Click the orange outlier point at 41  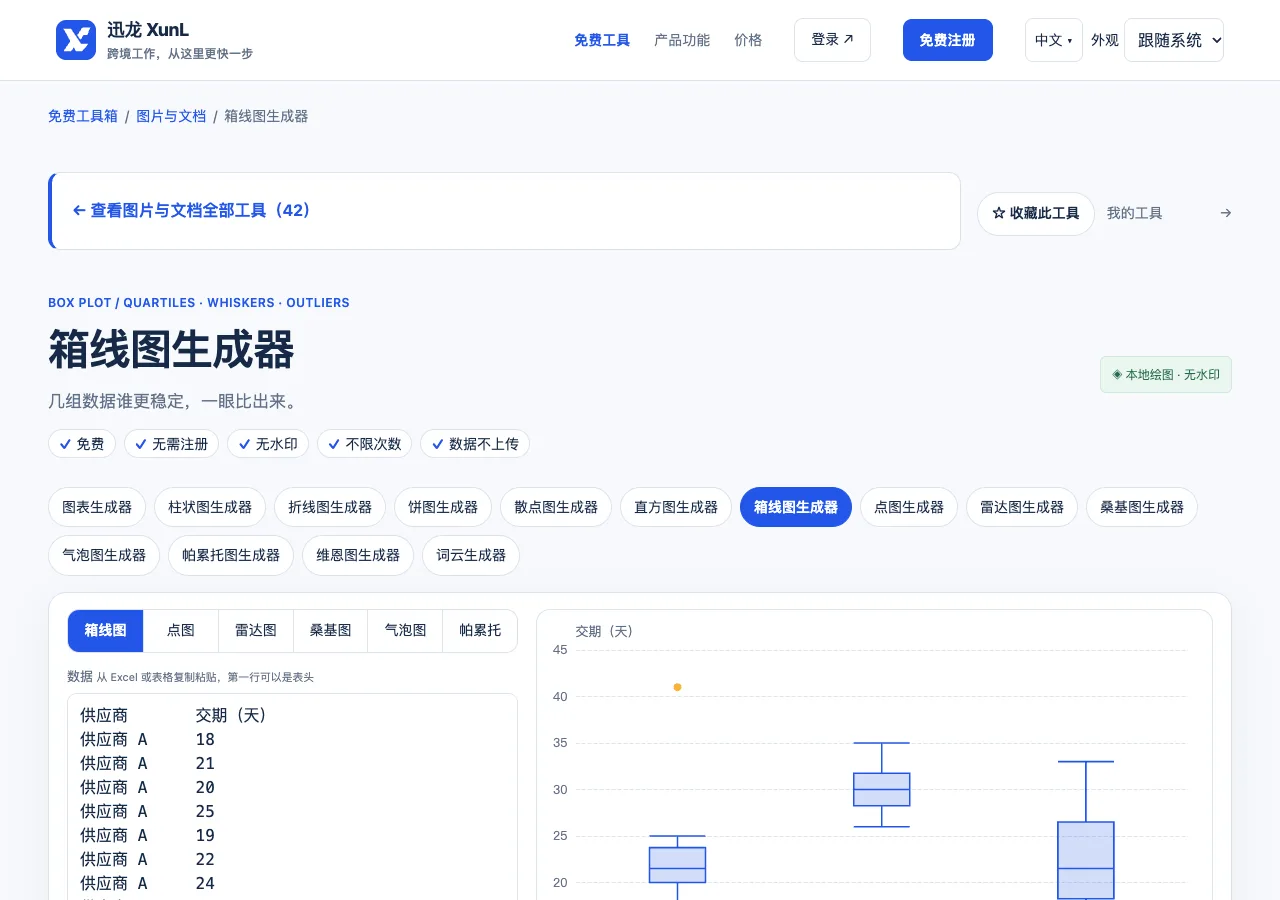point(677,687)
